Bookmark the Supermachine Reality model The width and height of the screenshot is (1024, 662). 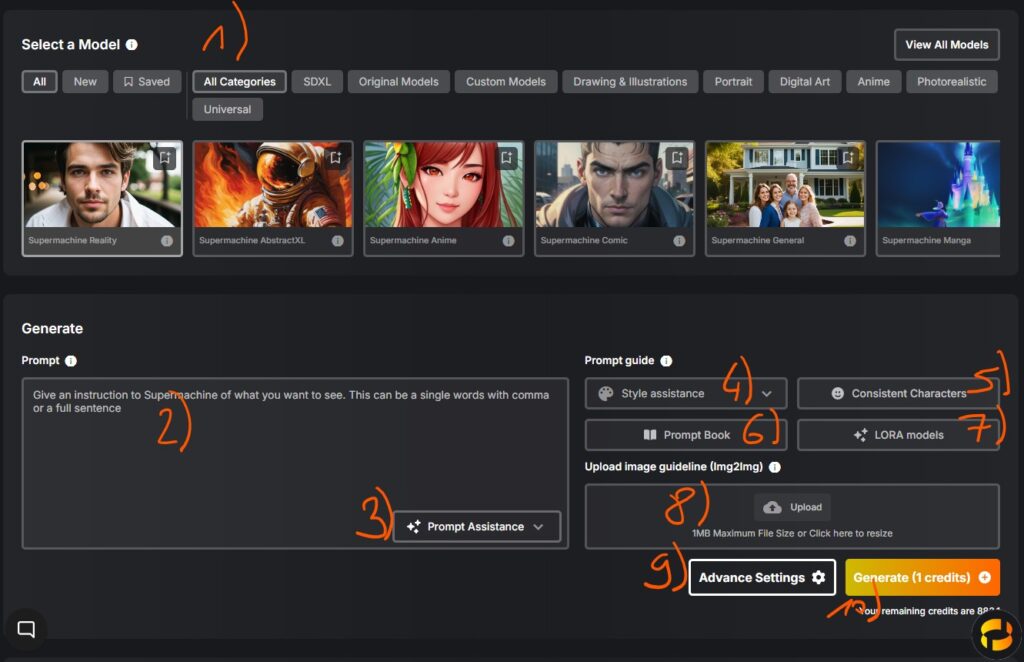165,158
